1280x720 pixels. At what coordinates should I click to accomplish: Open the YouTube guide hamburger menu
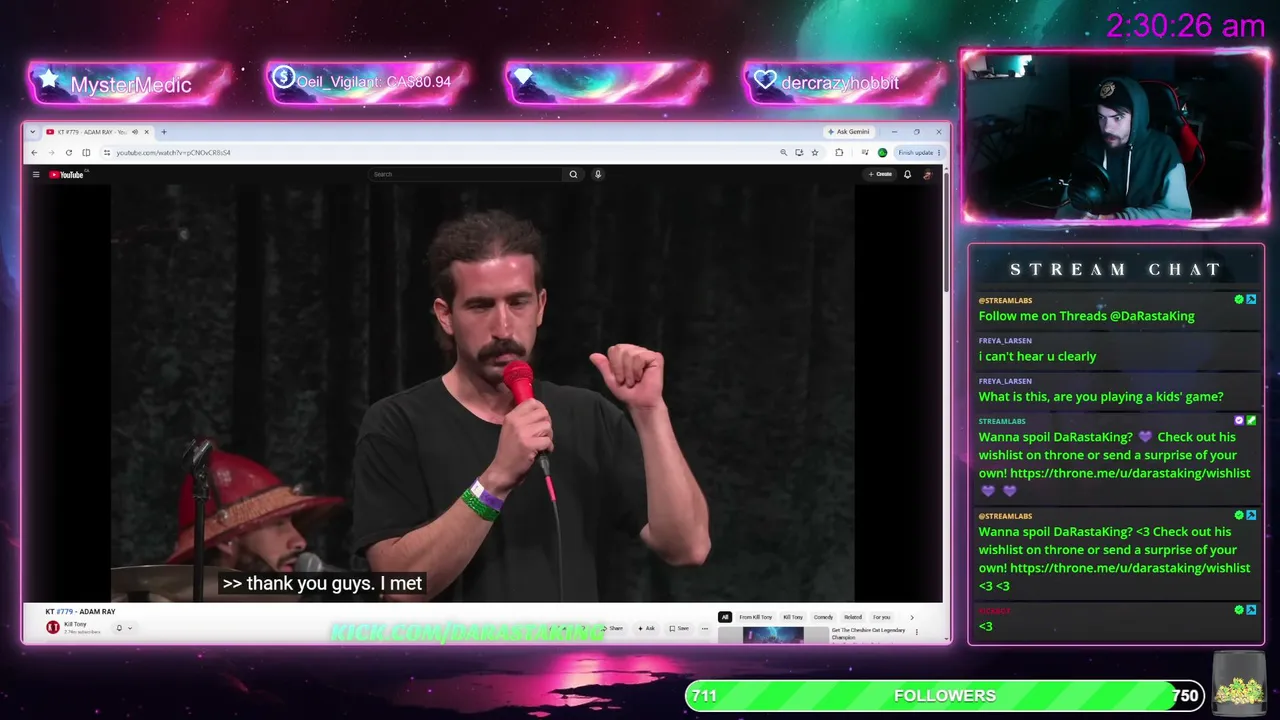click(36, 175)
